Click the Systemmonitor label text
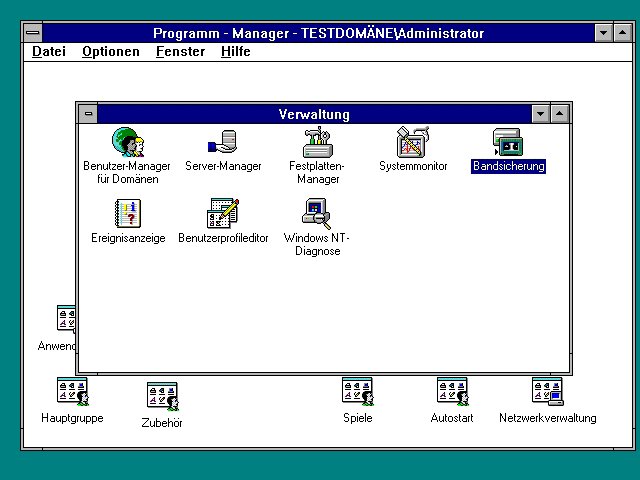 [413, 166]
